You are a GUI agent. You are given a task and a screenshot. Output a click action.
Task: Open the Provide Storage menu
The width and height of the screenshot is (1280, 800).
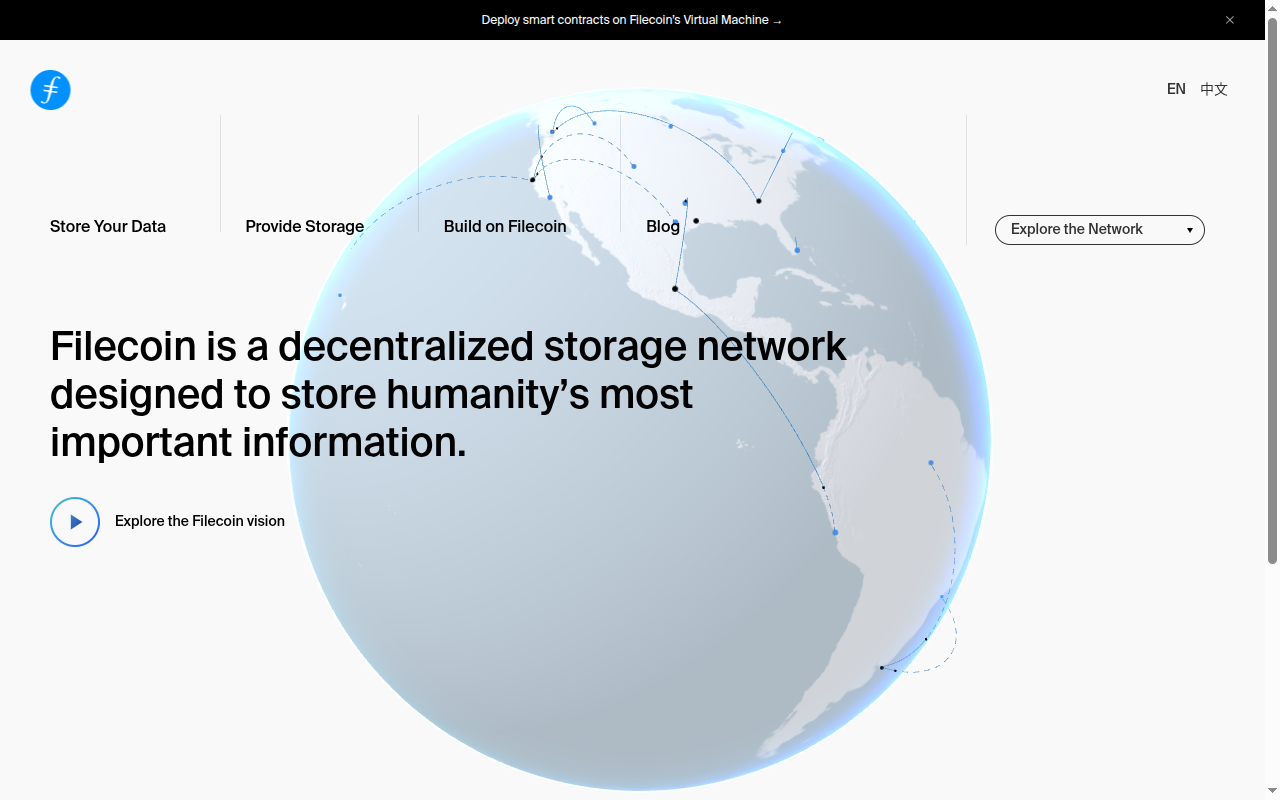305,227
